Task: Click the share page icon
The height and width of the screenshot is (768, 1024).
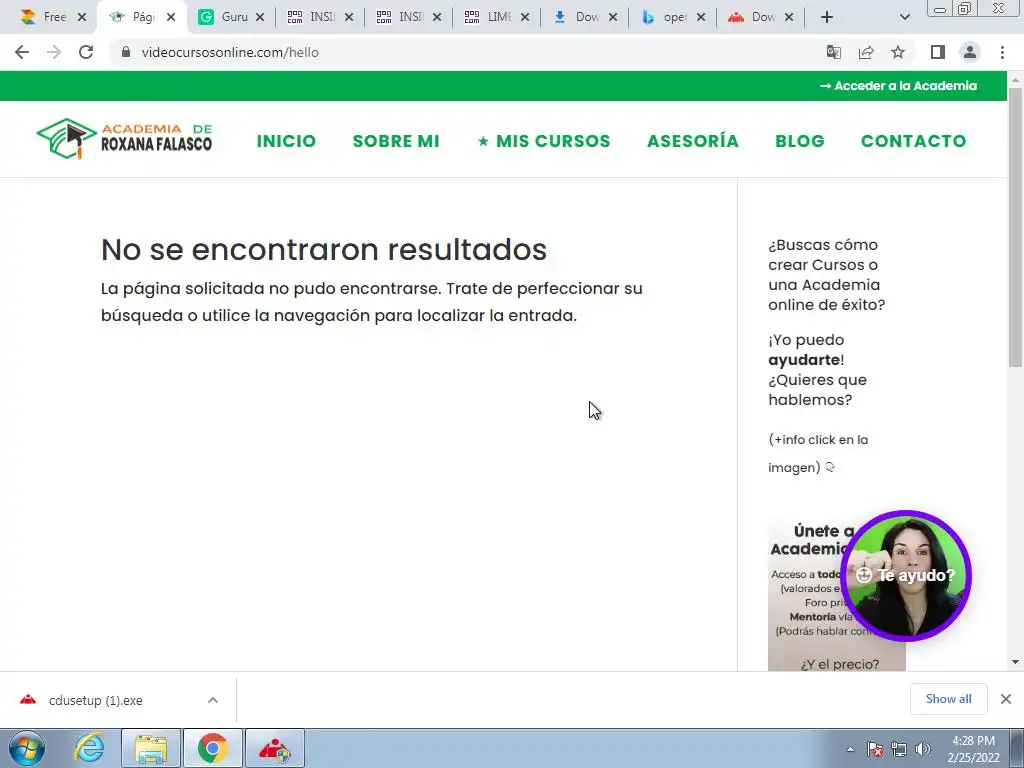Action: [x=866, y=52]
